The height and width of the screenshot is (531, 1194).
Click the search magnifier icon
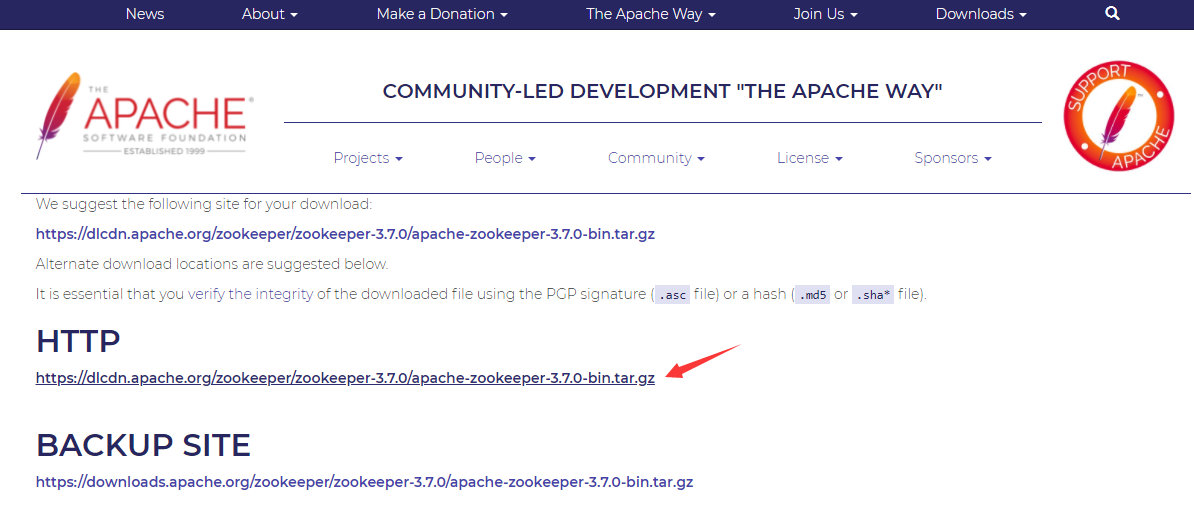pos(1113,14)
